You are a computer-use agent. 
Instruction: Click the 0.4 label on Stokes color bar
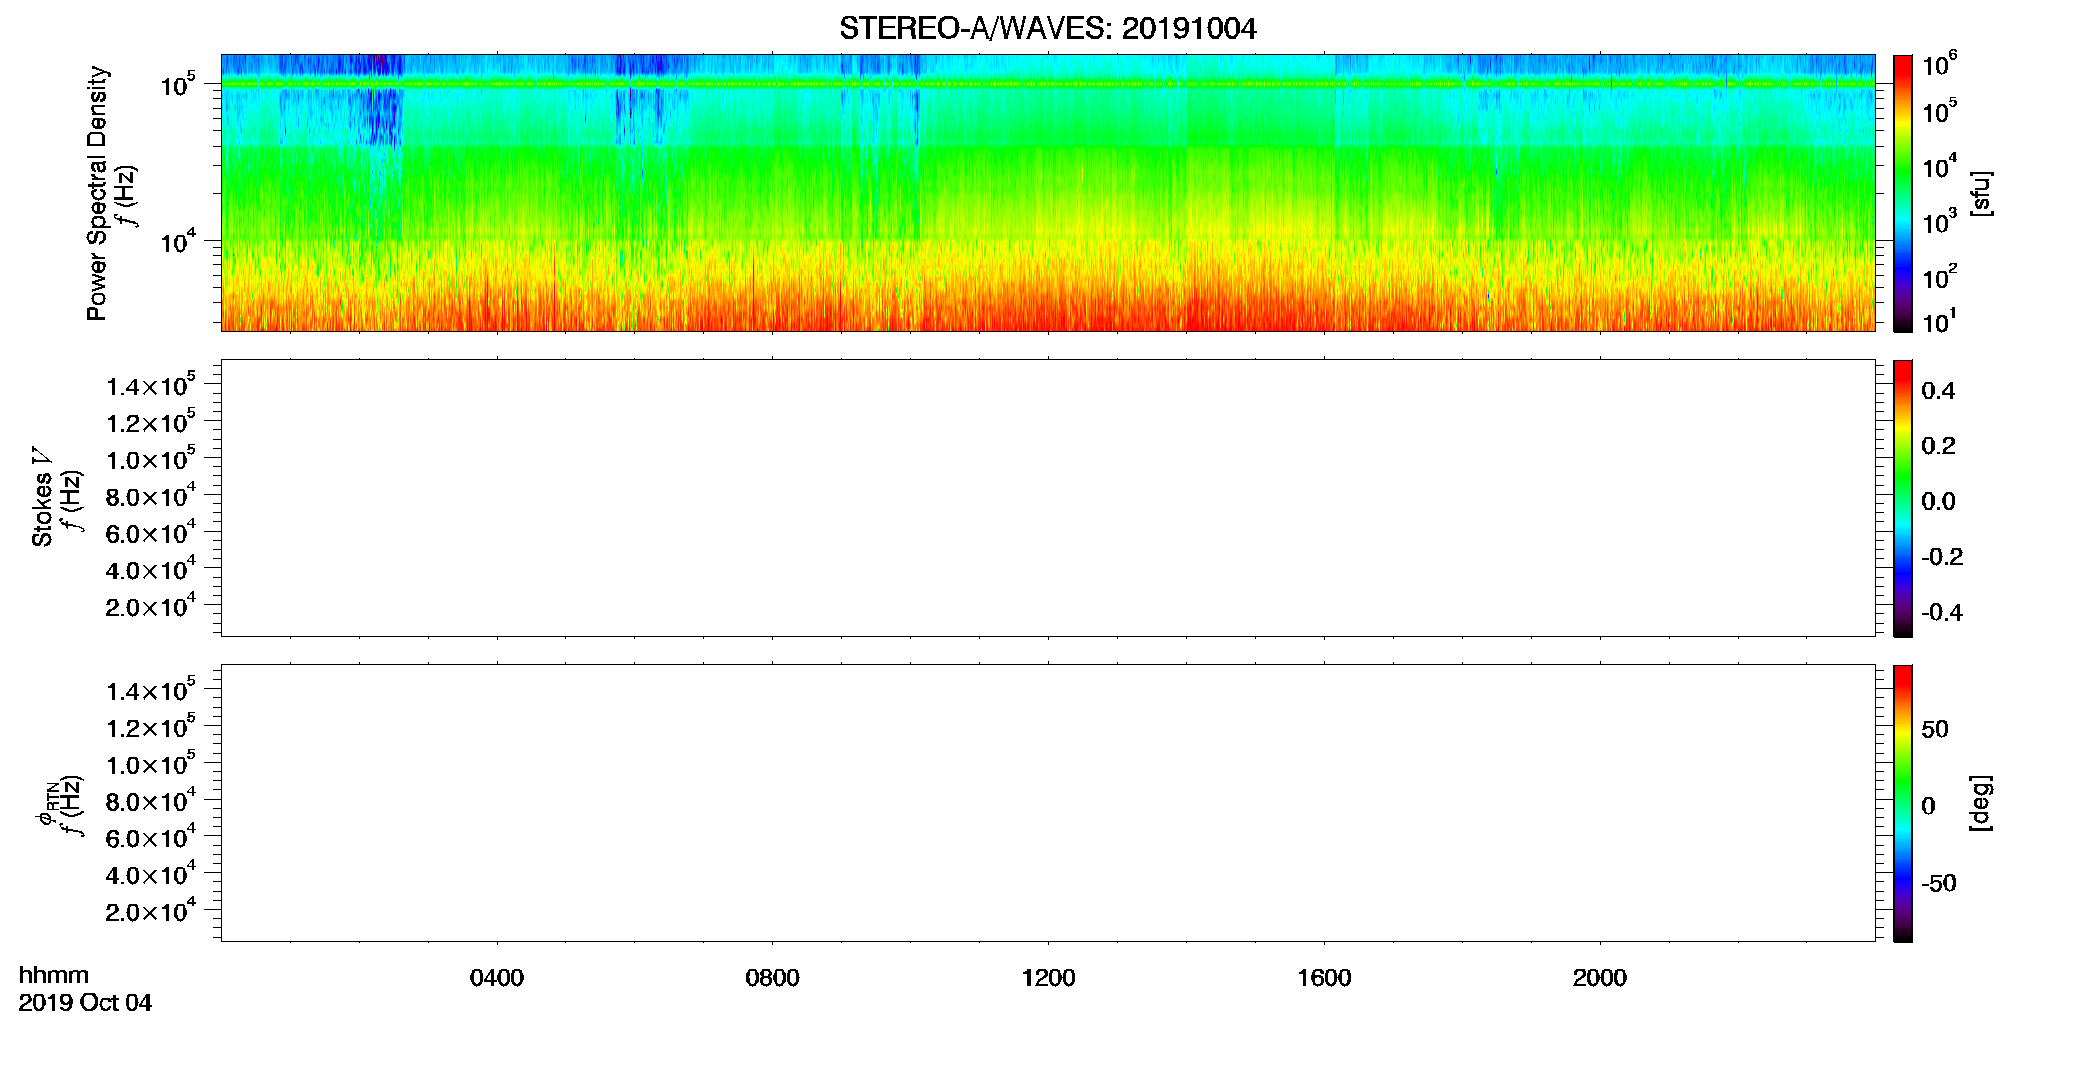coord(1938,391)
